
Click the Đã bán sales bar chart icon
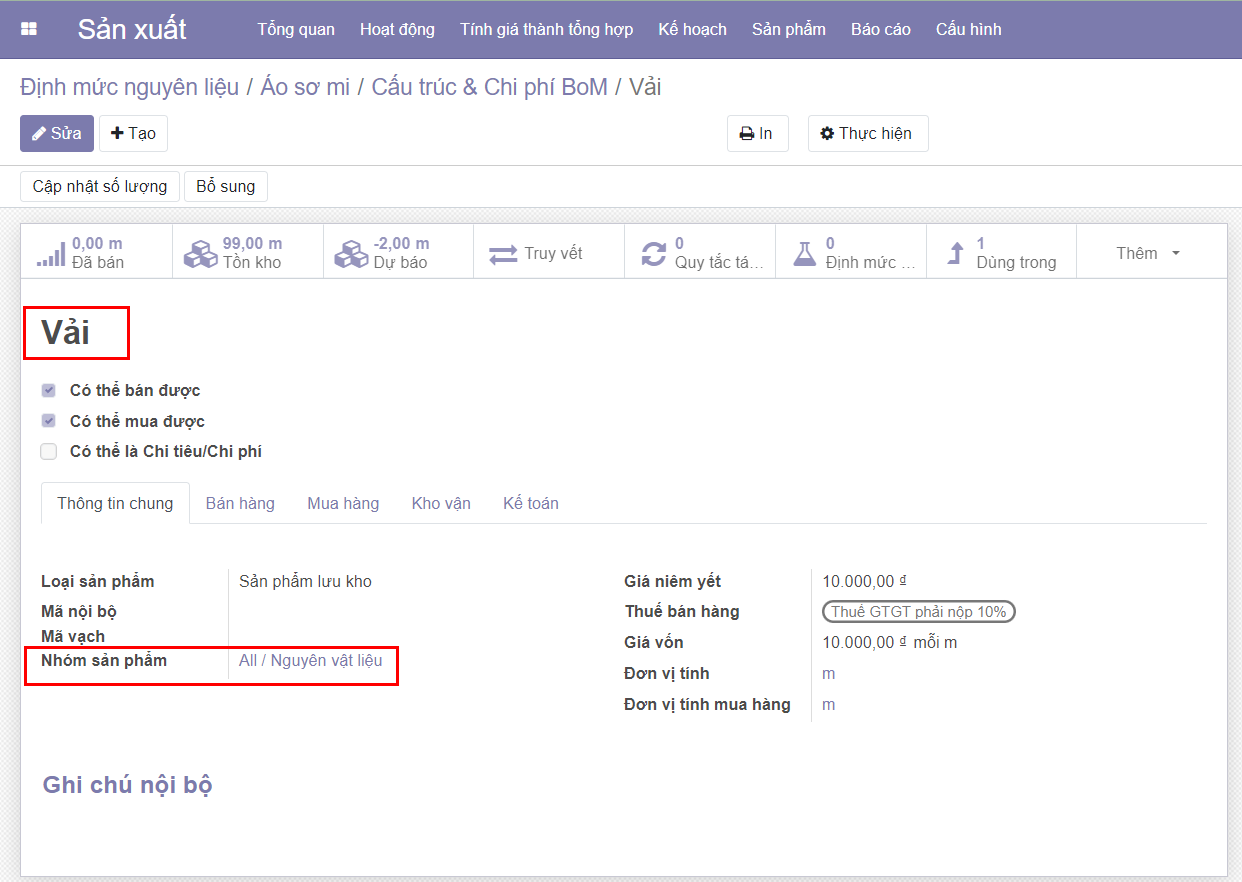pyautogui.click(x=51, y=254)
